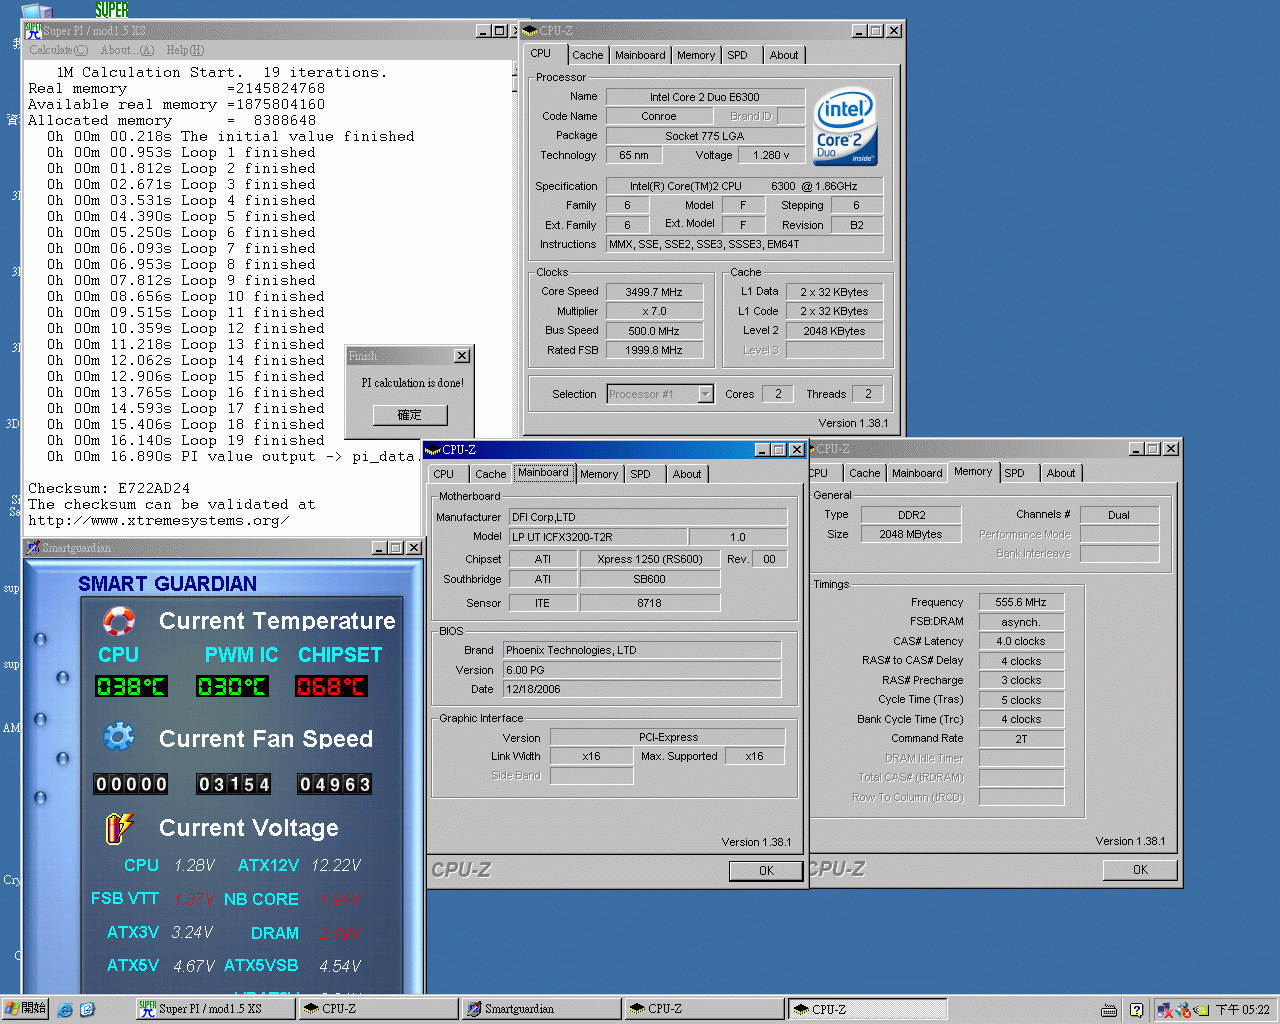1280x1024 pixels.
Task: Open the Help menu in Super PI
Action: point(185,50)
